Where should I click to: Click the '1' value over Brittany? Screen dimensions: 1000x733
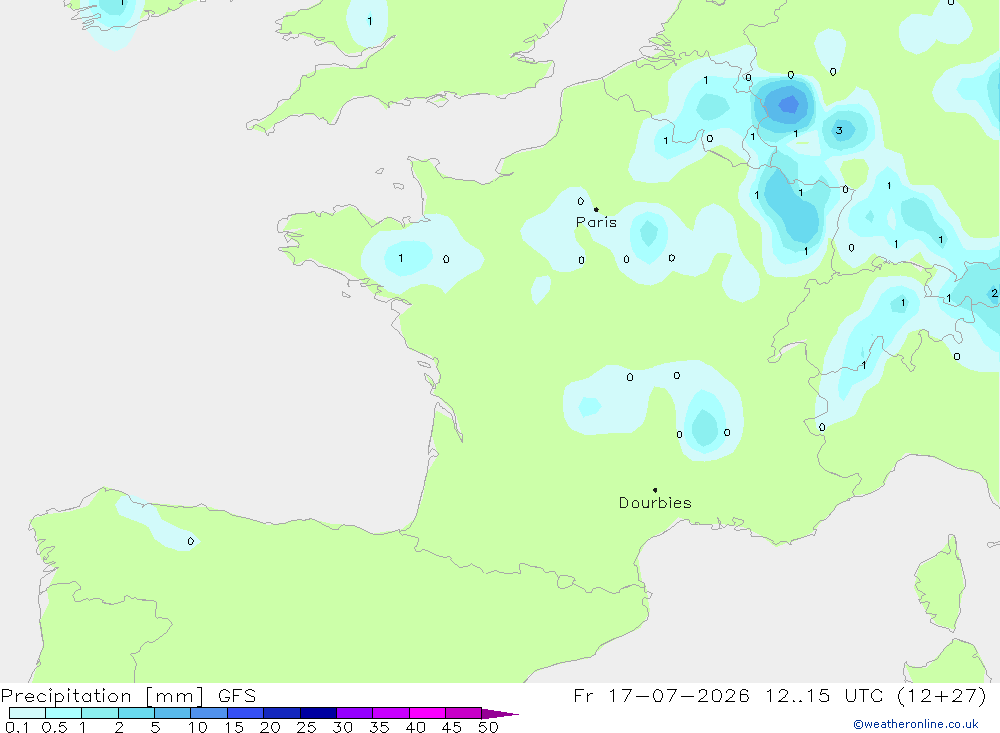coord(401,258)
